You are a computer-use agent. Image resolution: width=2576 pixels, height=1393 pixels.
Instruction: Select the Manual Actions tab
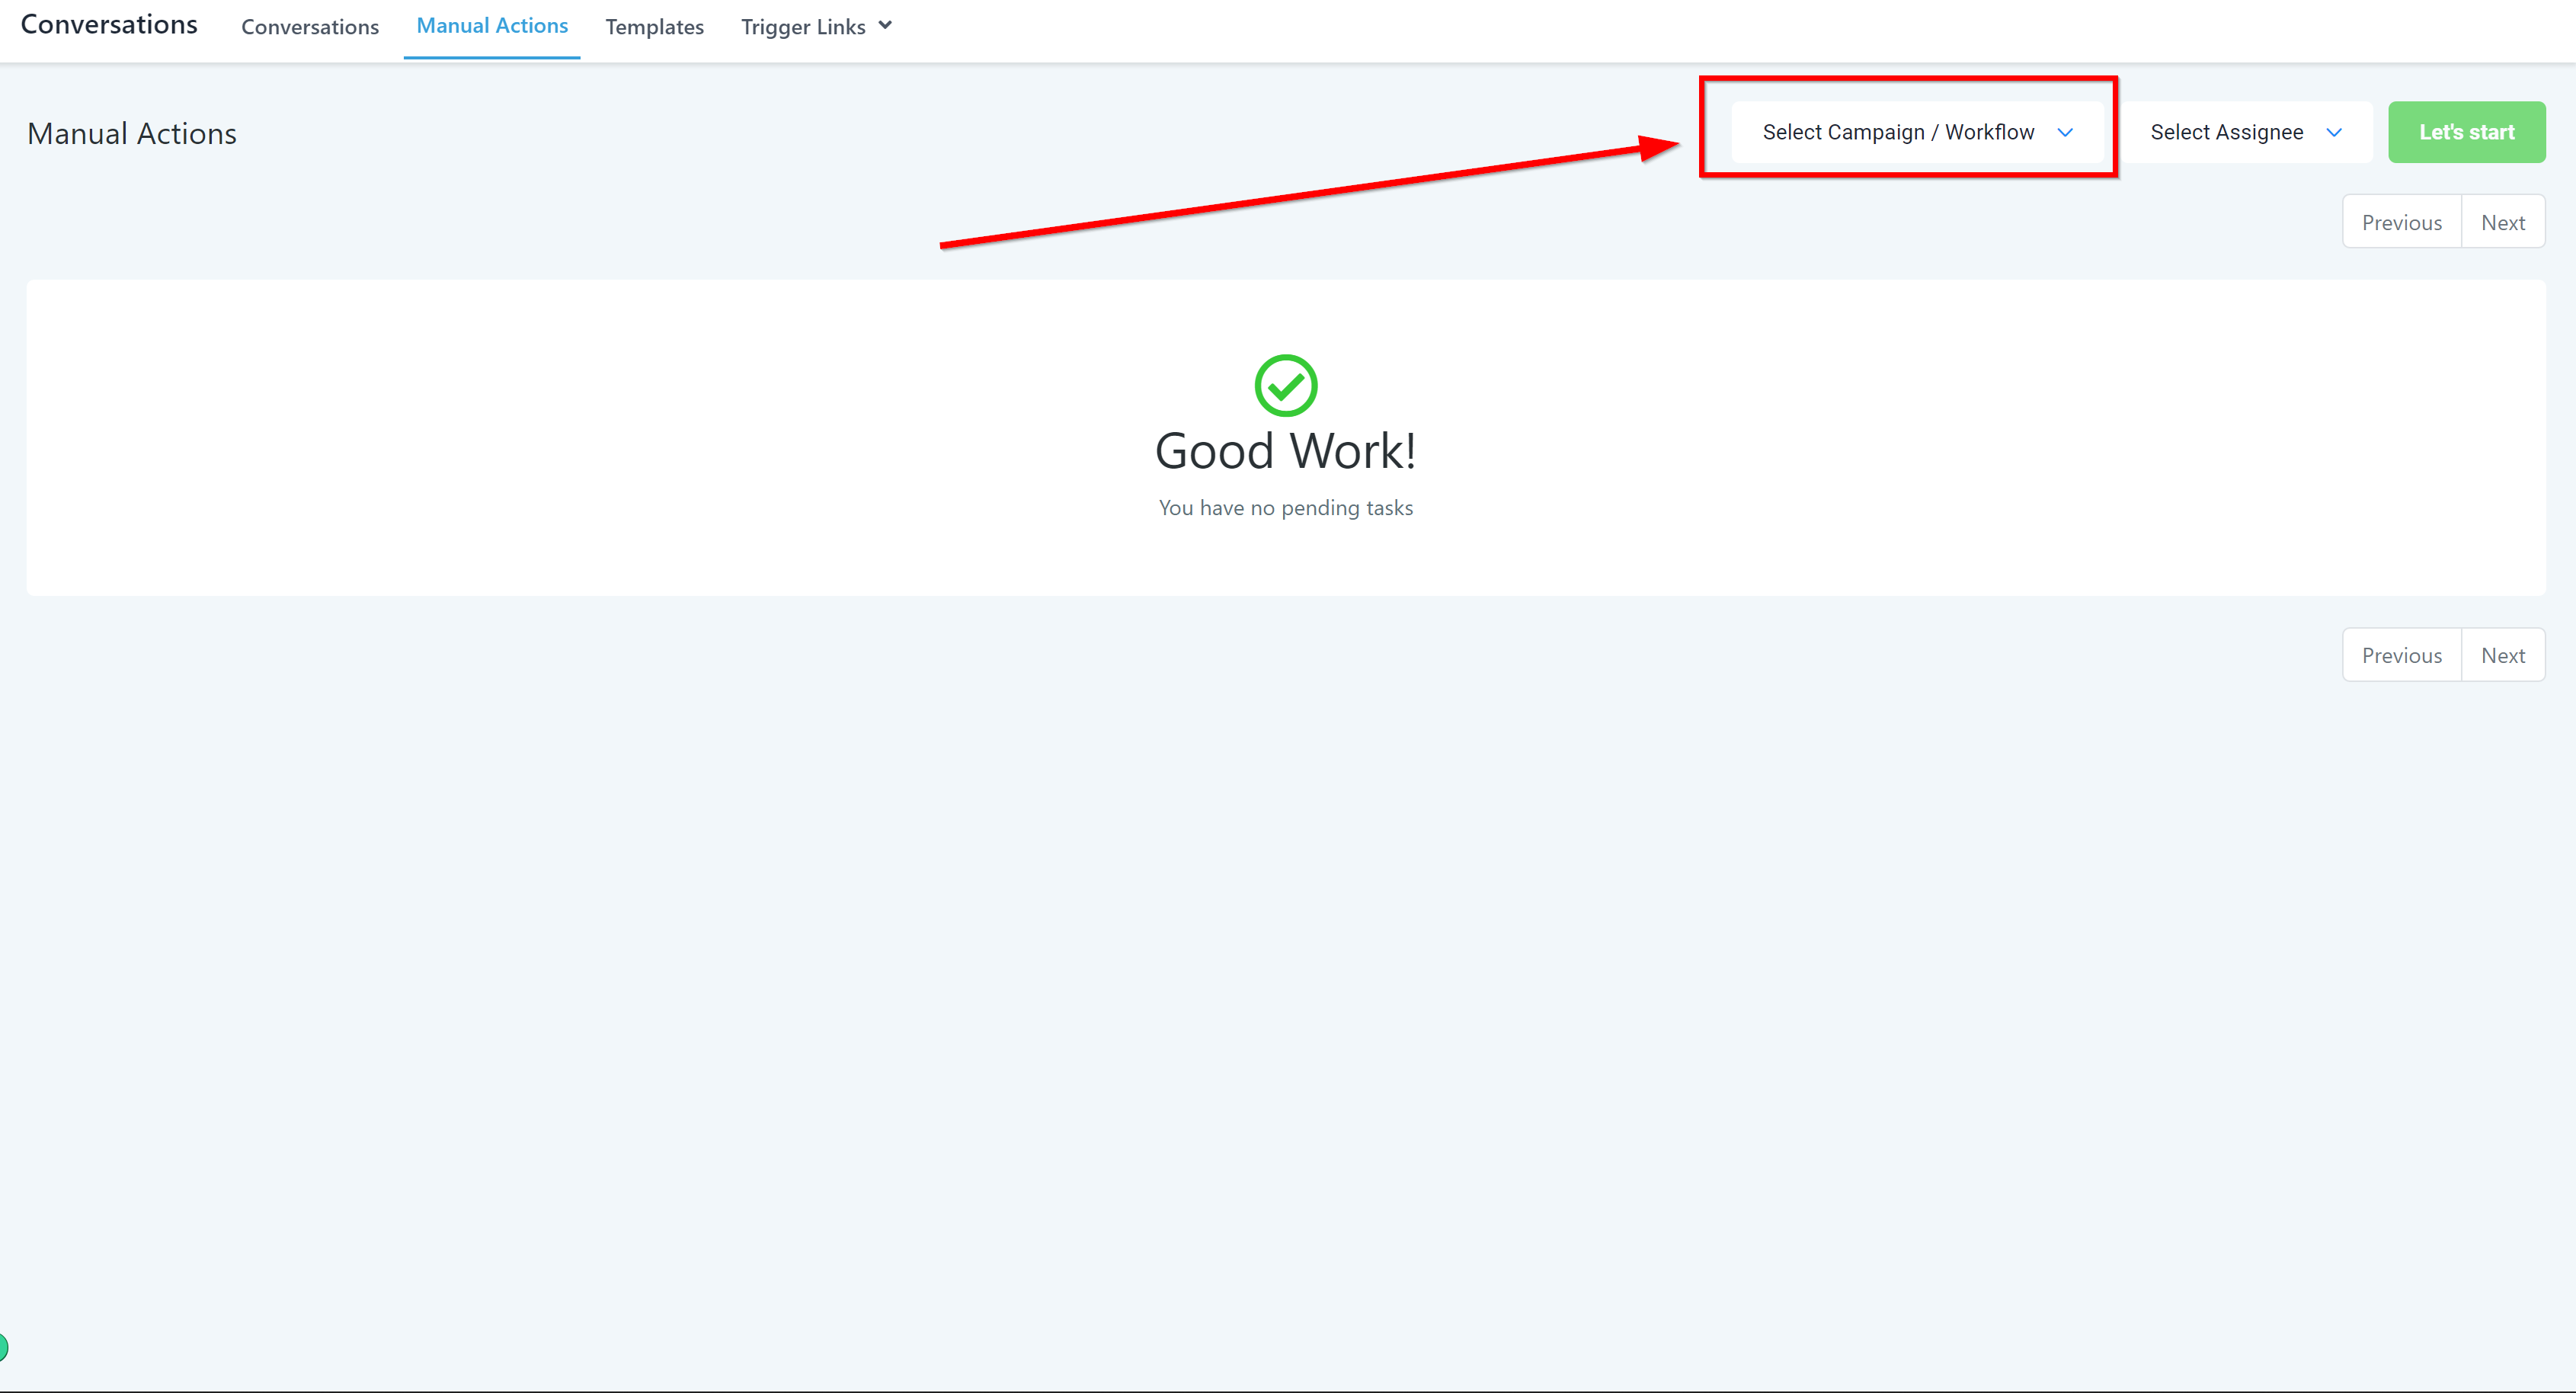(x=492, y=26)
